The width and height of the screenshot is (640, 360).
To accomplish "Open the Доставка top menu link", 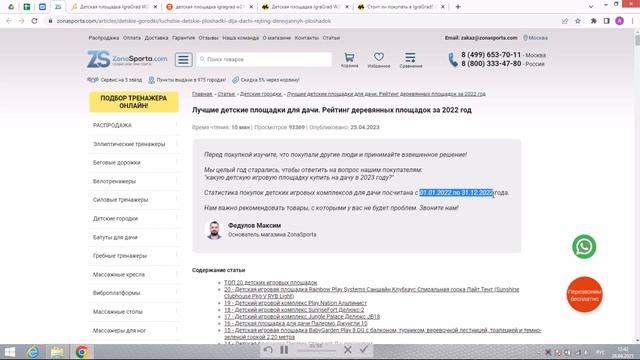I will coord(156,38).
